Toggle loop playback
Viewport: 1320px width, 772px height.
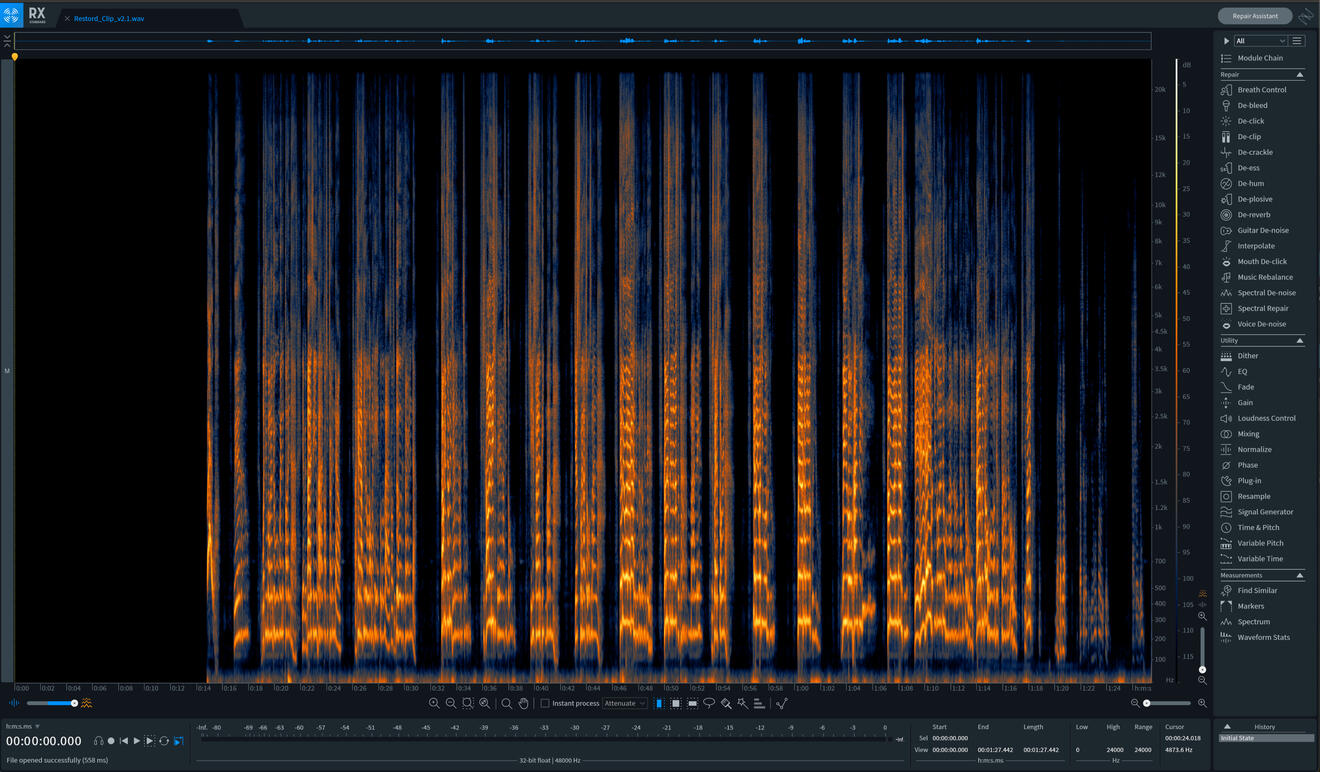coord(164,741)
